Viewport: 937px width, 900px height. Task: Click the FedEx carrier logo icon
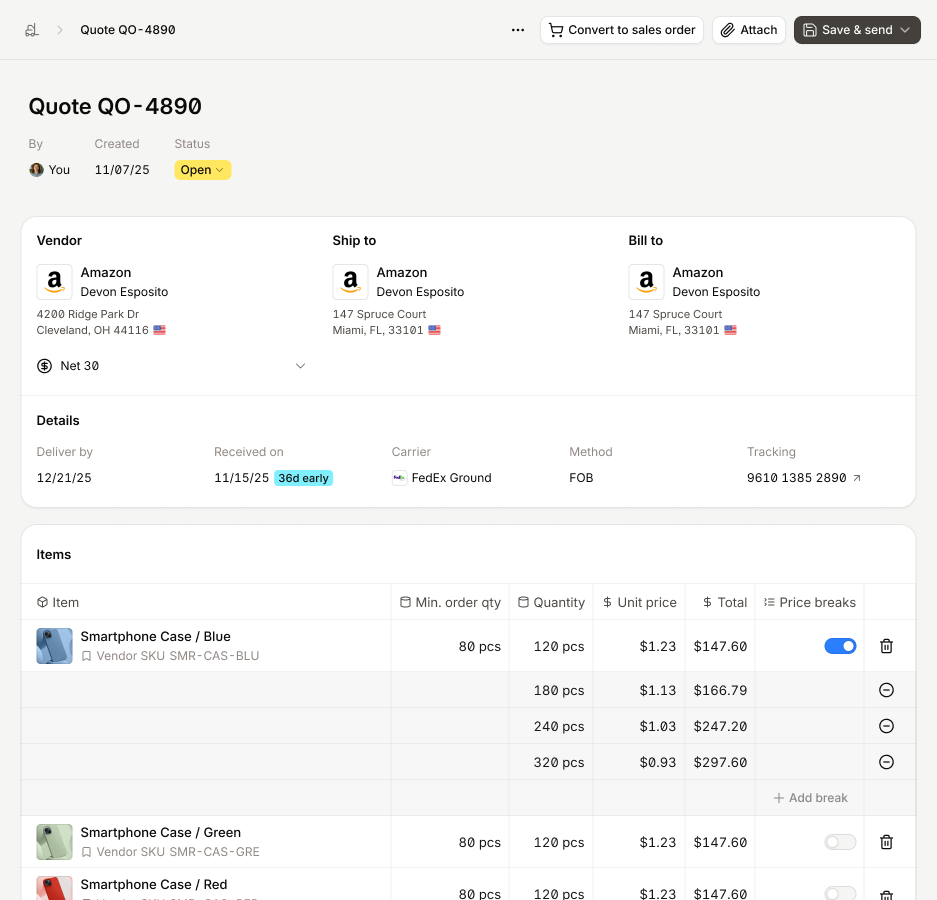(x=399, y=477)
